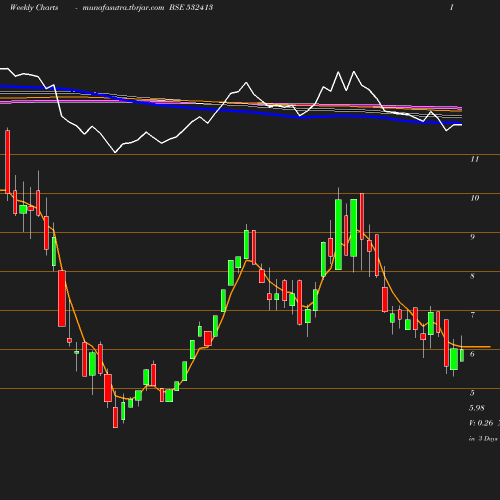
Task: Click the 'in 3 Days' label
Action: click(x=483, y=439)
